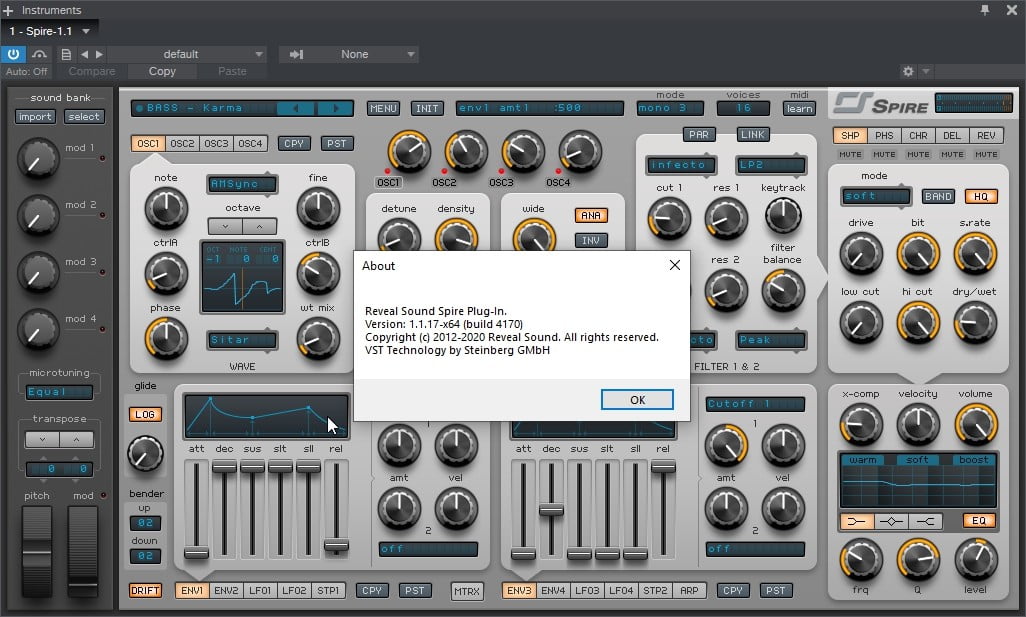Open the MTRX matrix button

click(467, 591)
